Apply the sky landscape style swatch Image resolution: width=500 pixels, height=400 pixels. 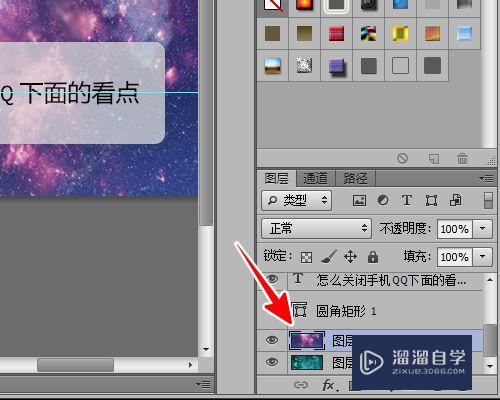(272, 65)
